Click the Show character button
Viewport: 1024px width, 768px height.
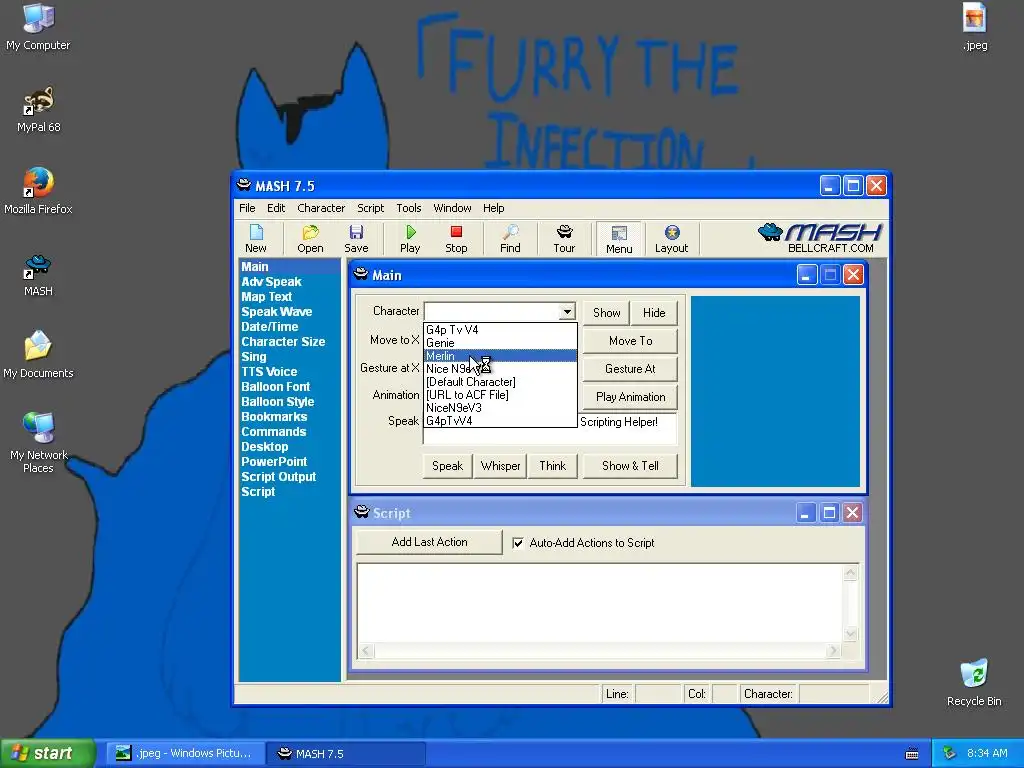(606, 313)
